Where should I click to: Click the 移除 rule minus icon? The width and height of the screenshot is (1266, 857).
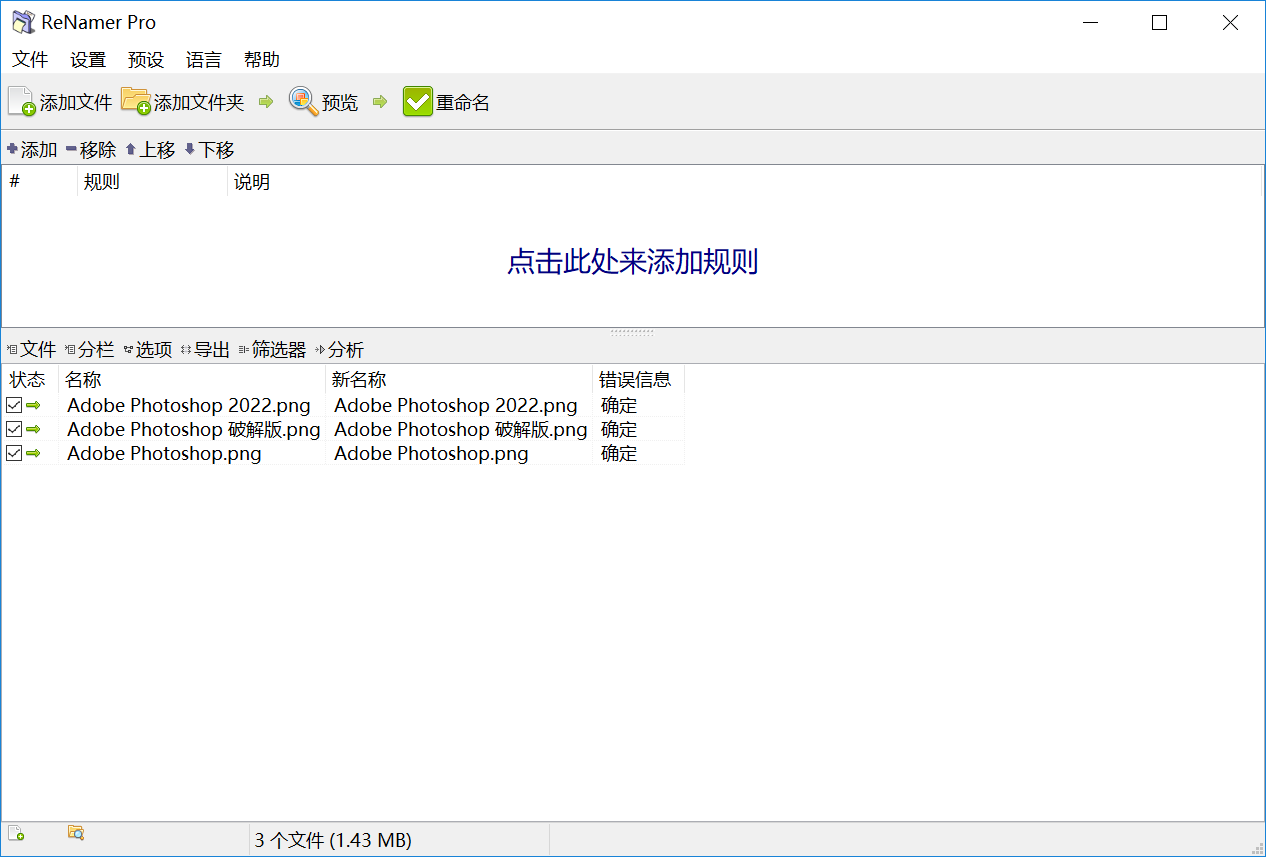click(71, 149)
